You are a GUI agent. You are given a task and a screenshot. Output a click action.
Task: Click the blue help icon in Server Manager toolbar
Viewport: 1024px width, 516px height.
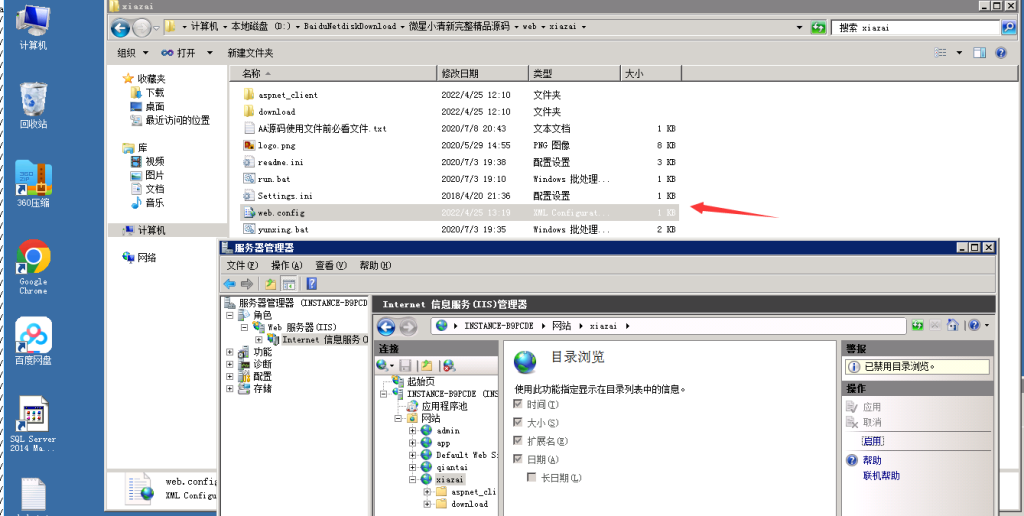[x=312, y=283]
